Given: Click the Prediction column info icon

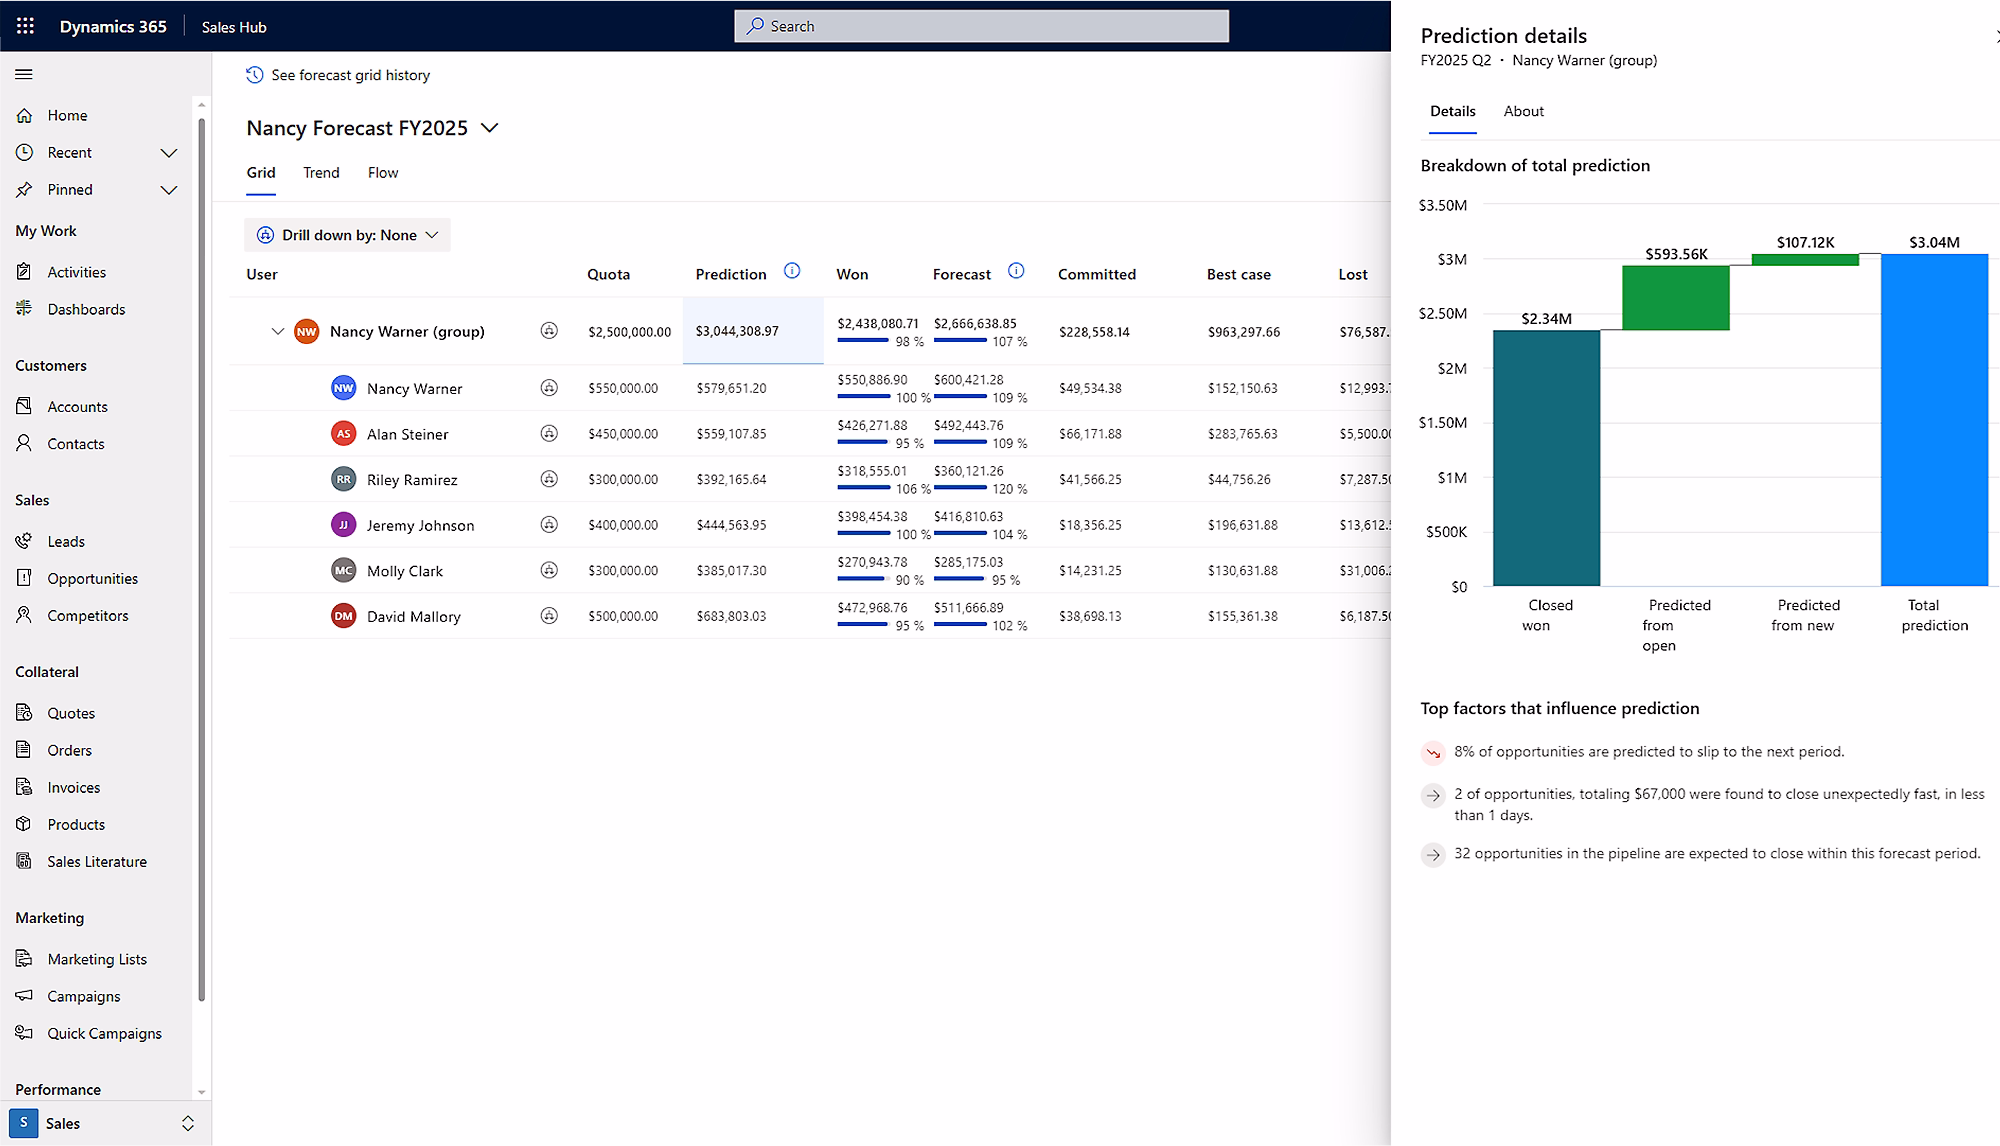Looking at the screenshot, I should pyautogui.click(x=792, y=271).
